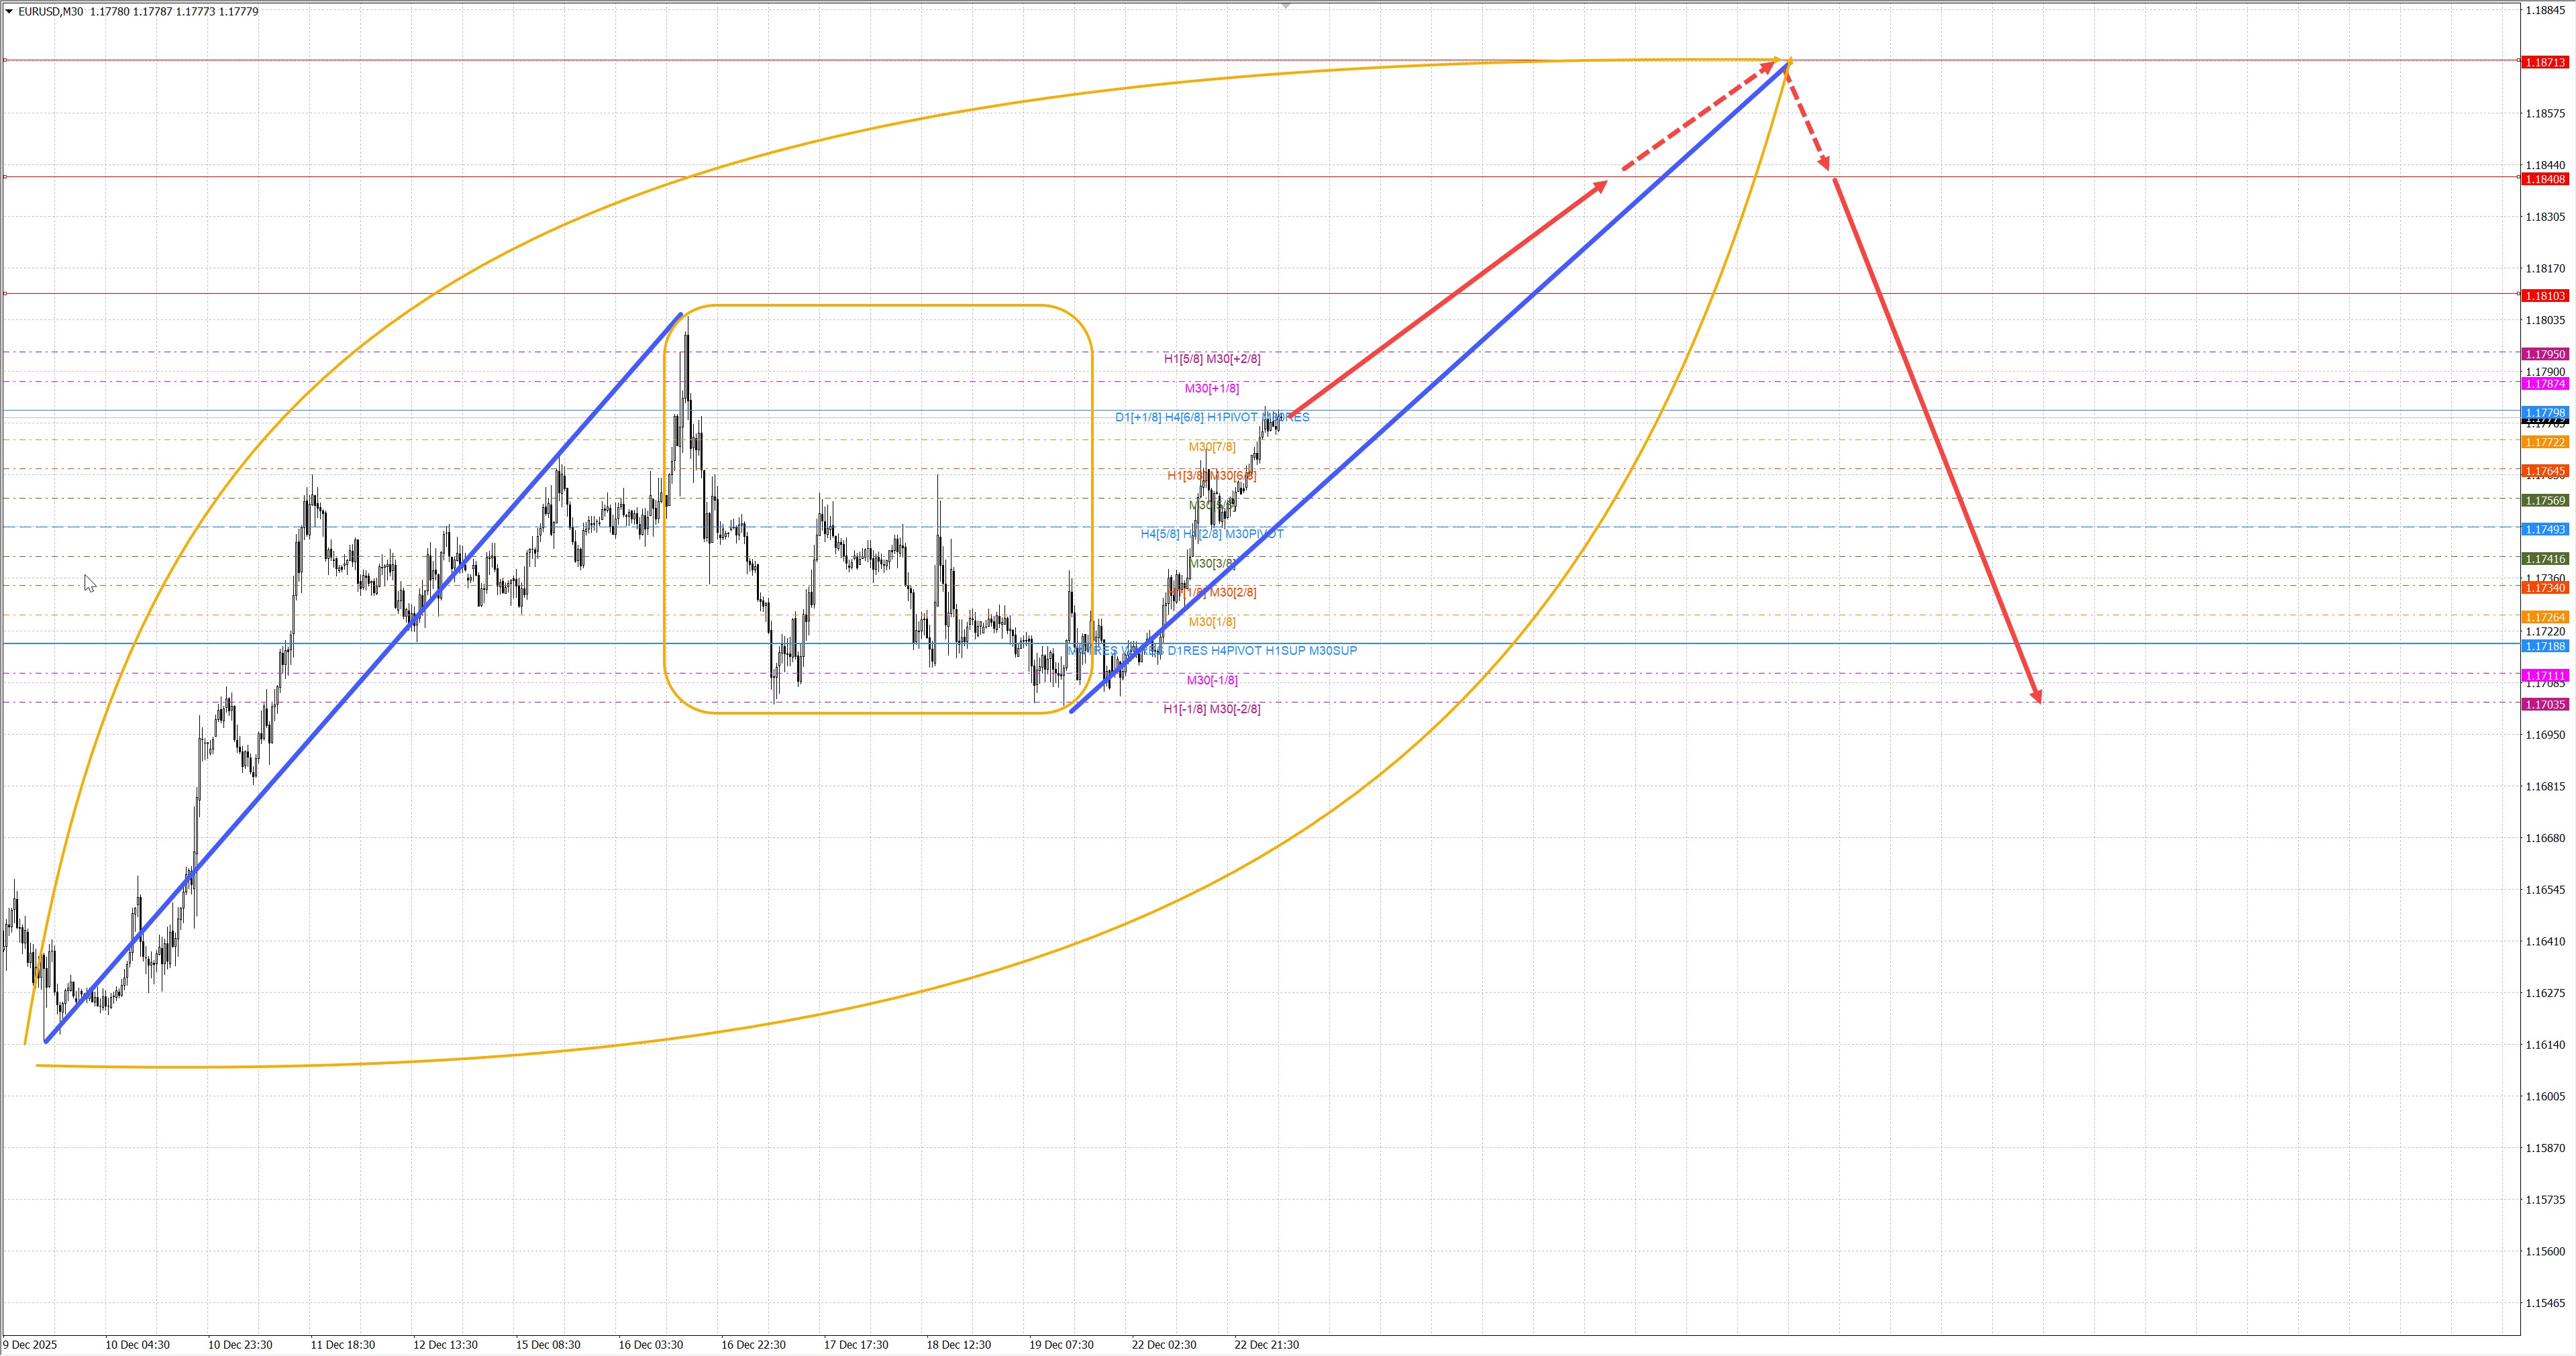Click the M30[+1/8] level label
The width and height of the screenshot is (2576, 1356).
(1211, 388)
